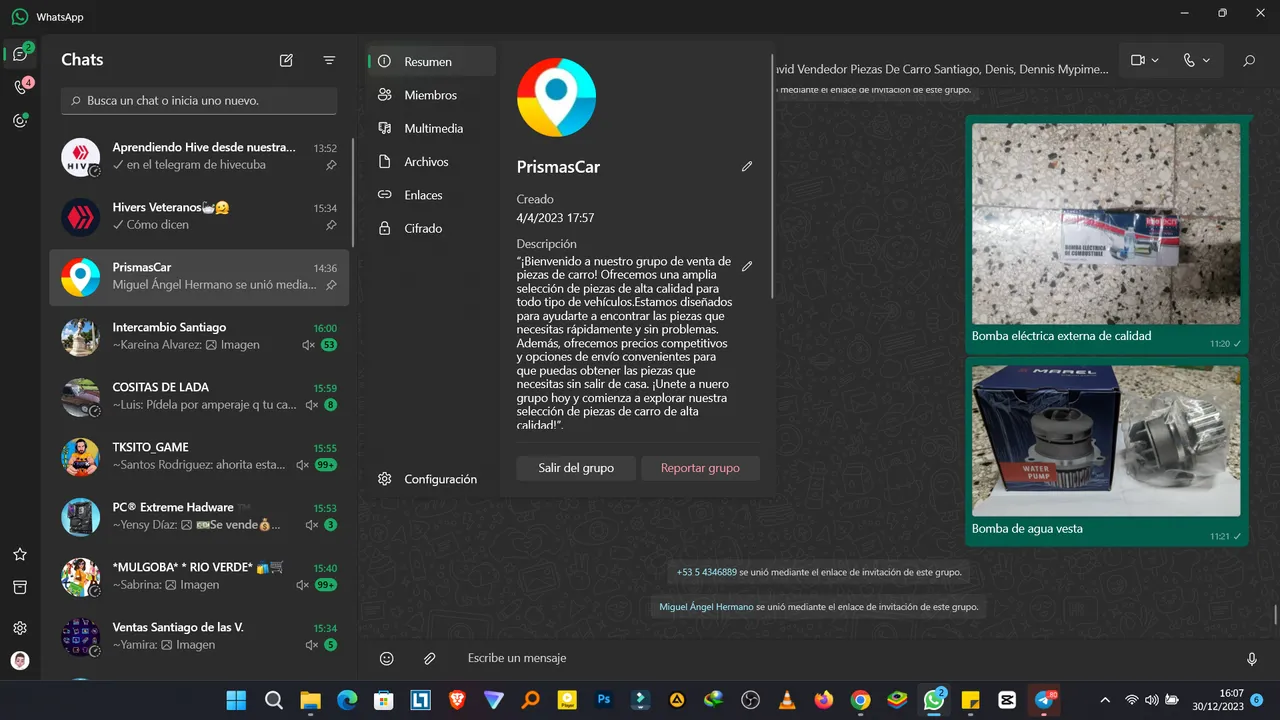The width and height of the screenshot is (1280, 720).
Task: Click the +53 5 4346889 phone number
Action: pyautogui.click(x=707, y=573)
